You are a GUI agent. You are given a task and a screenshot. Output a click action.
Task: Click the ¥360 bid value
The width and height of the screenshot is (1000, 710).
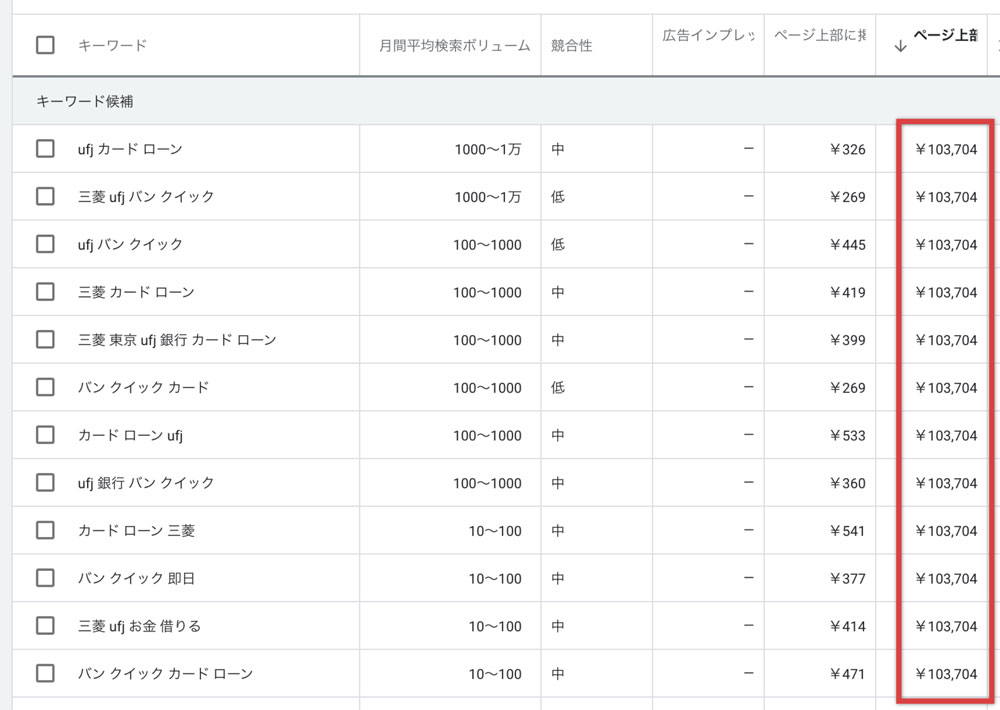(x=848, y=483)
